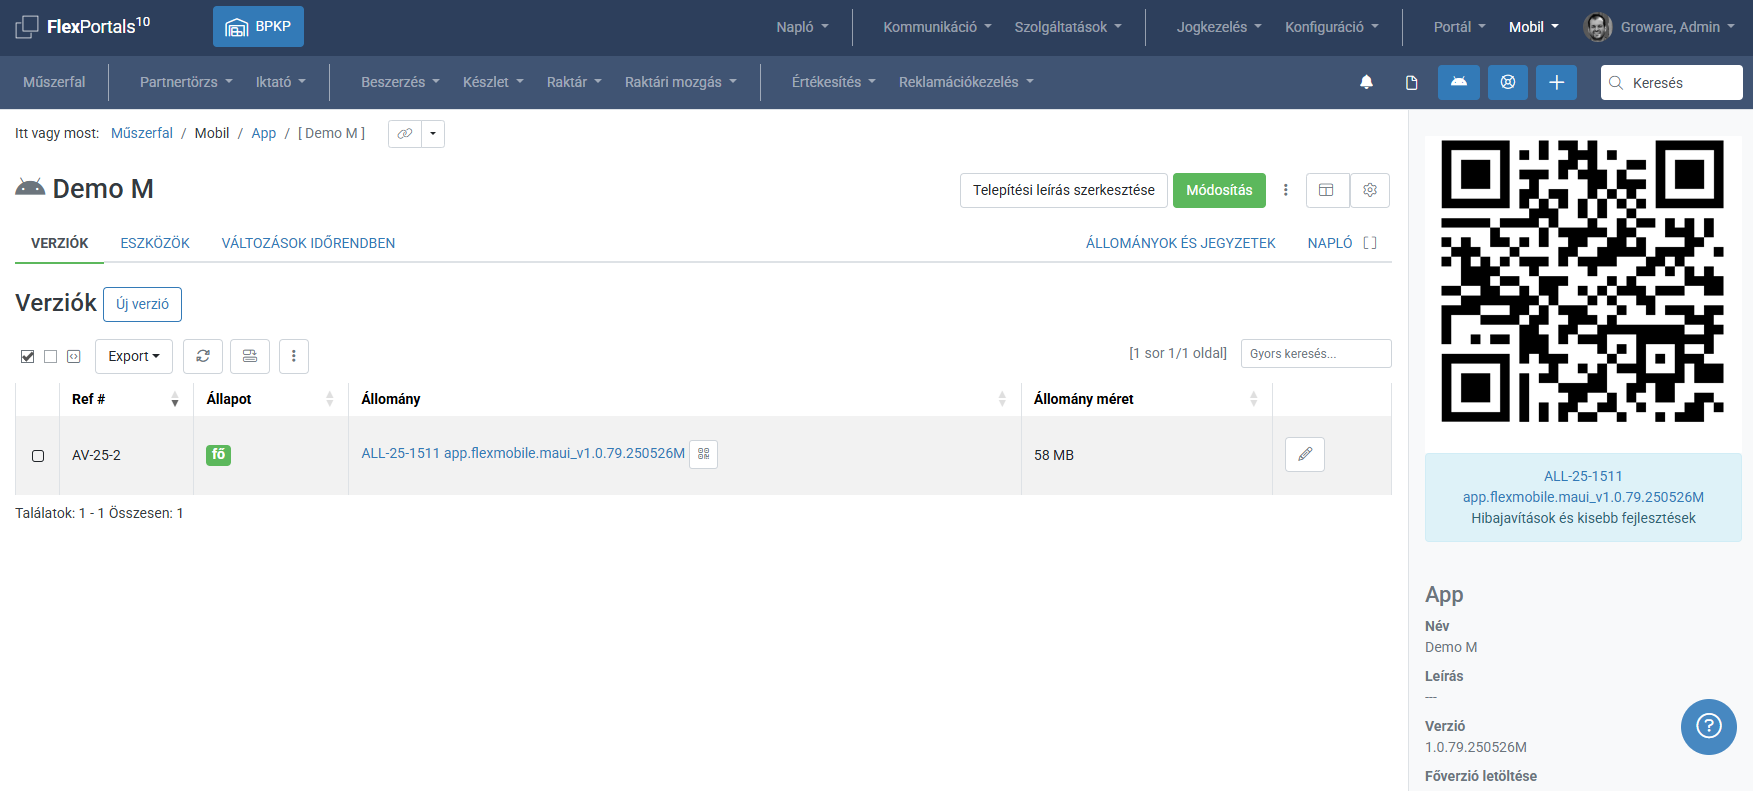Sort by Állomány column arrows

tap(1003, 399)
